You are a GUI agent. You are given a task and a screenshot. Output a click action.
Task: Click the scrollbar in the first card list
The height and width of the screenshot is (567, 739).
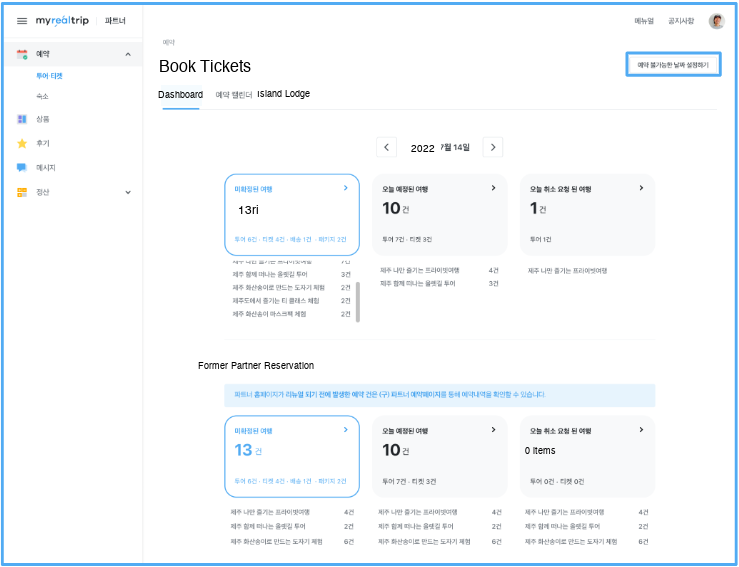[x=358, y=302]
